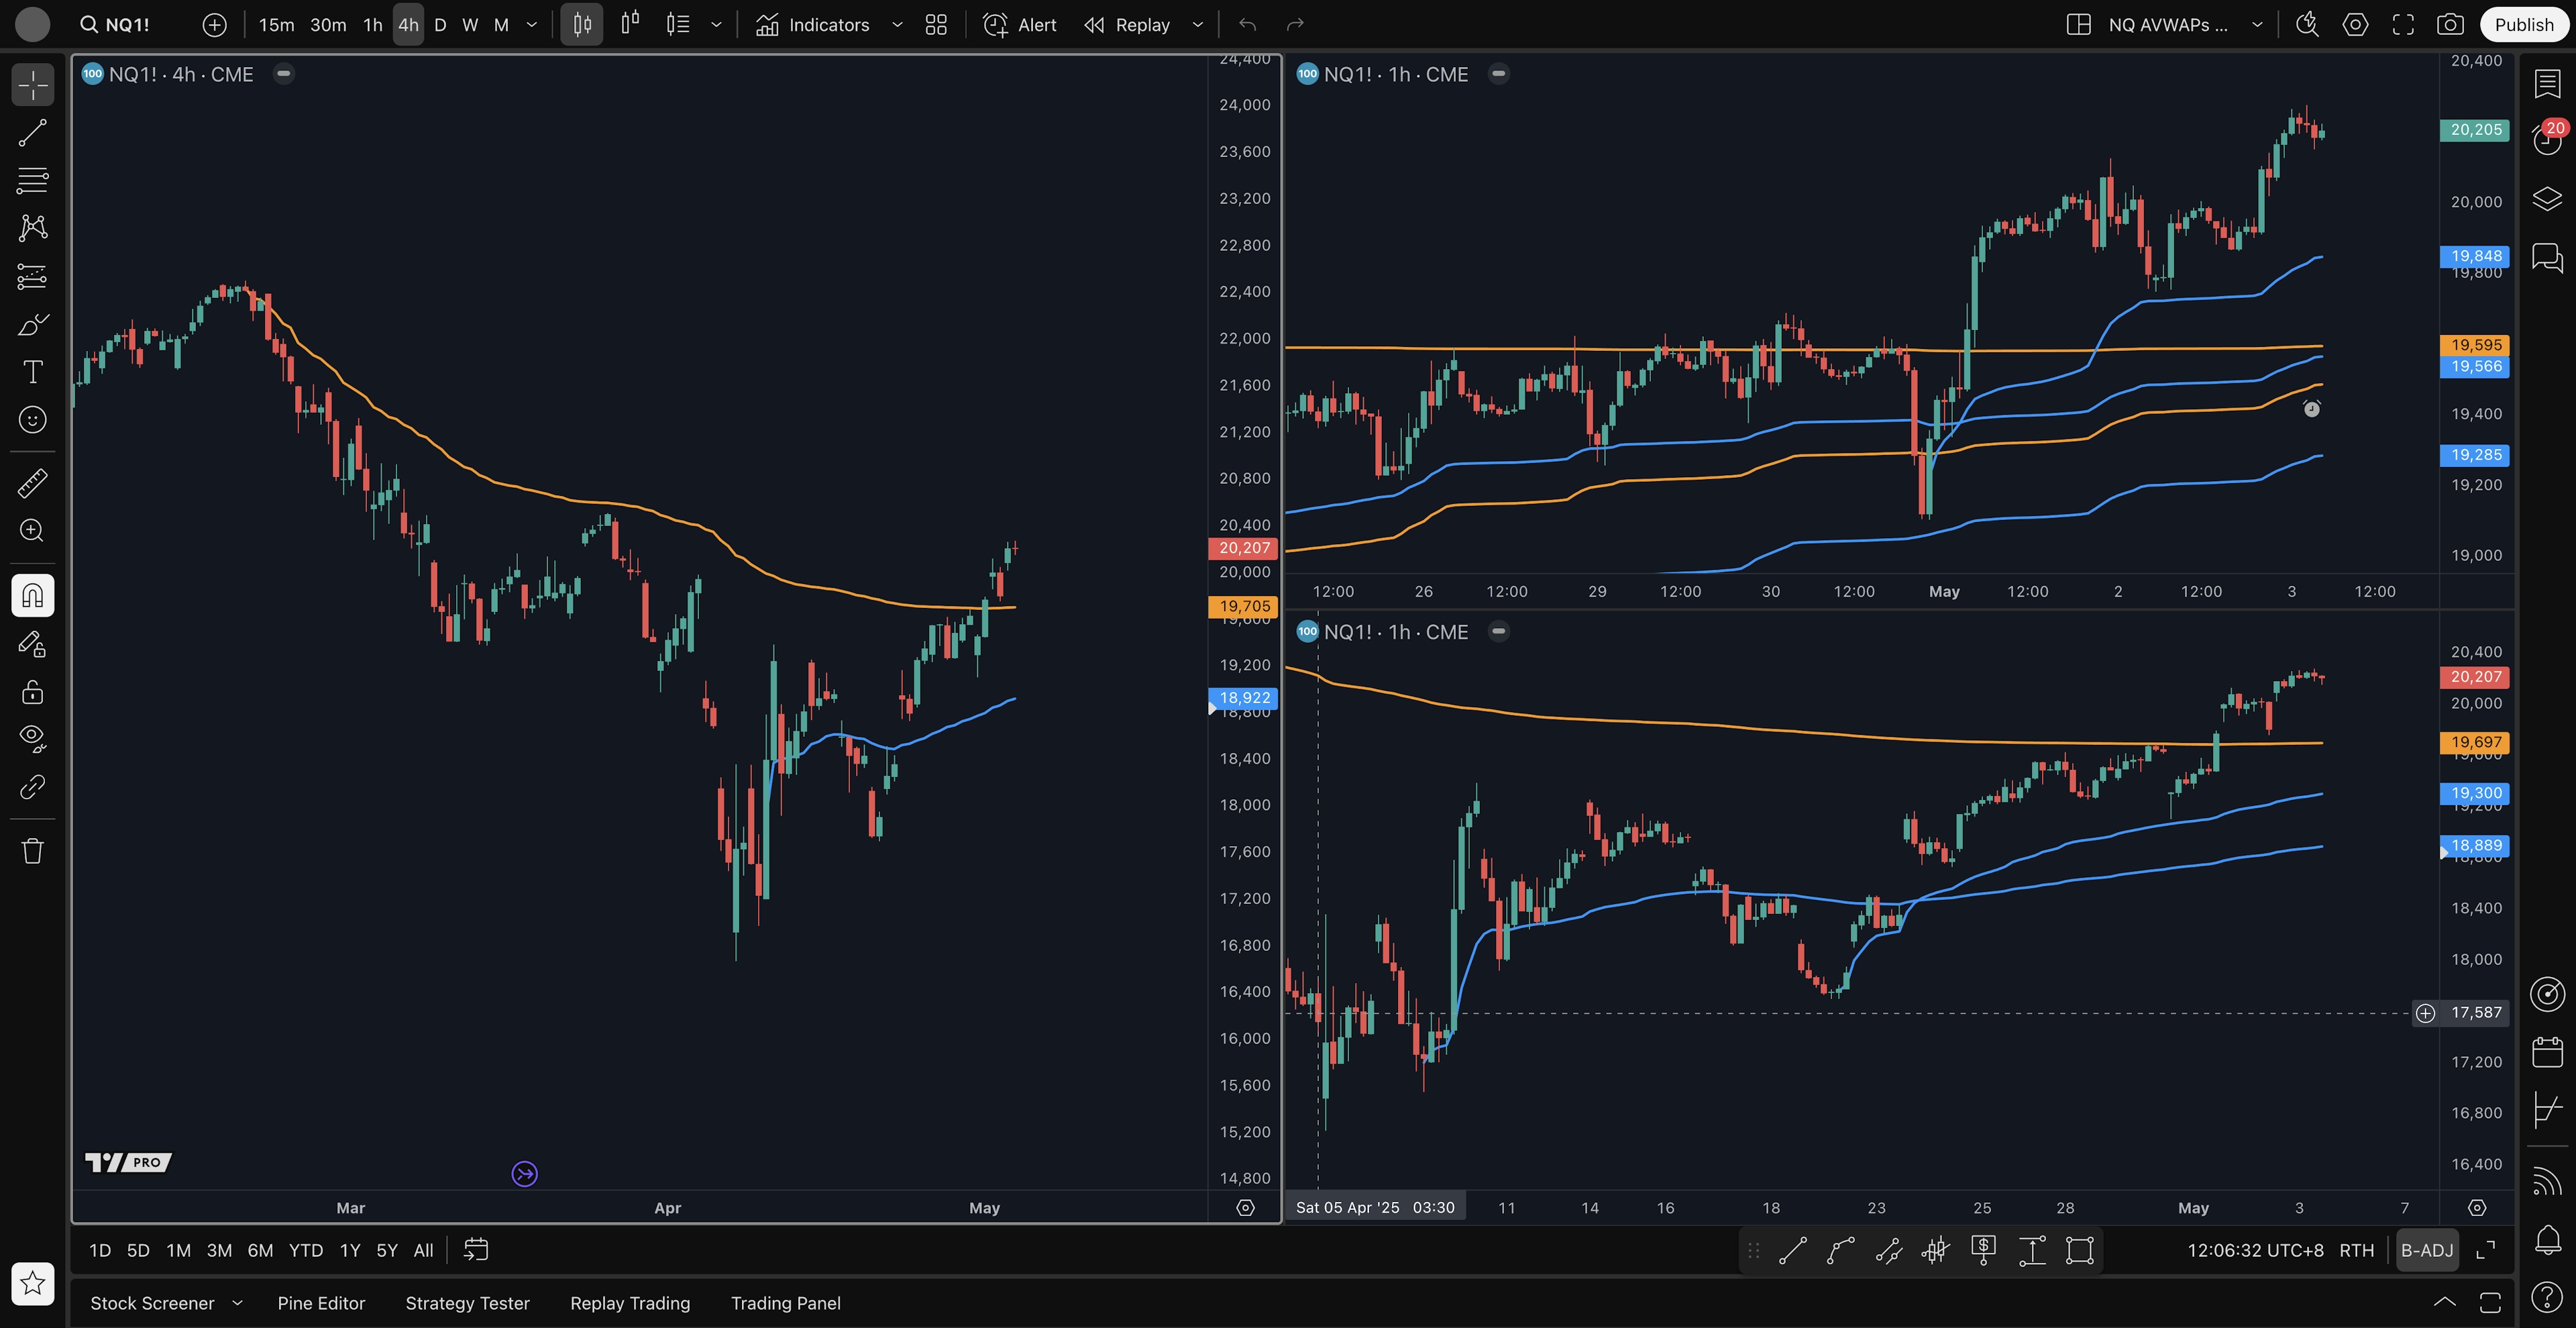Select the trend line drawing tool
2576x1328 pixels.
[33, 133]
